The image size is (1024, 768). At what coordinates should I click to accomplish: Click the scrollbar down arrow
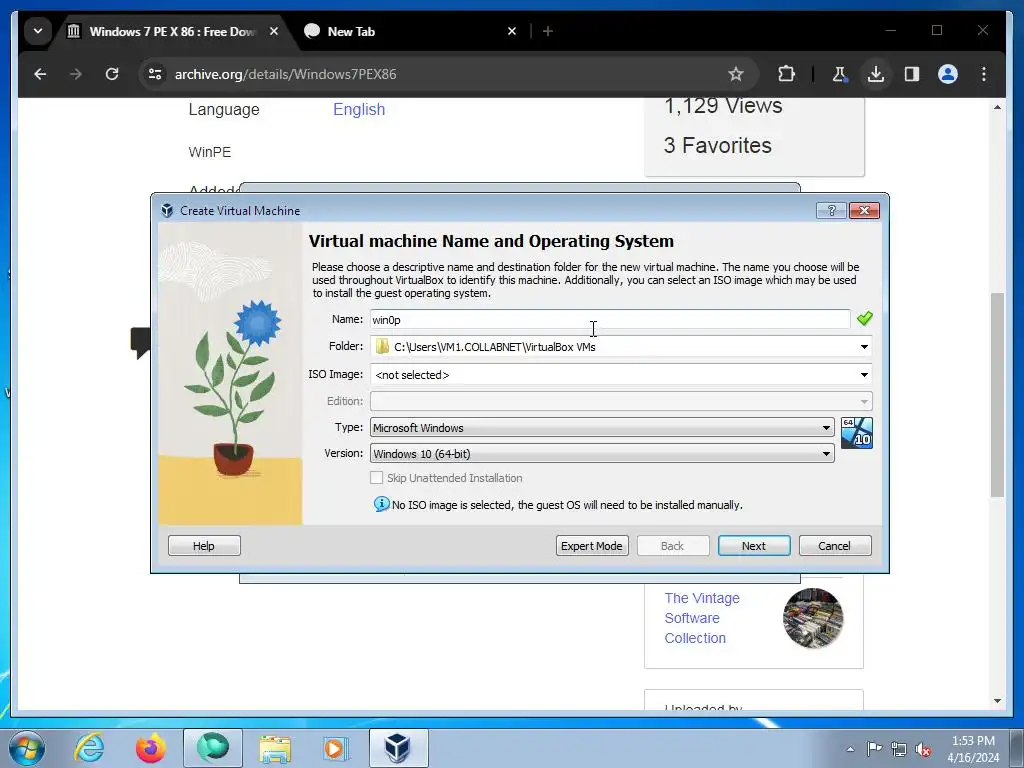click(997, 701)
